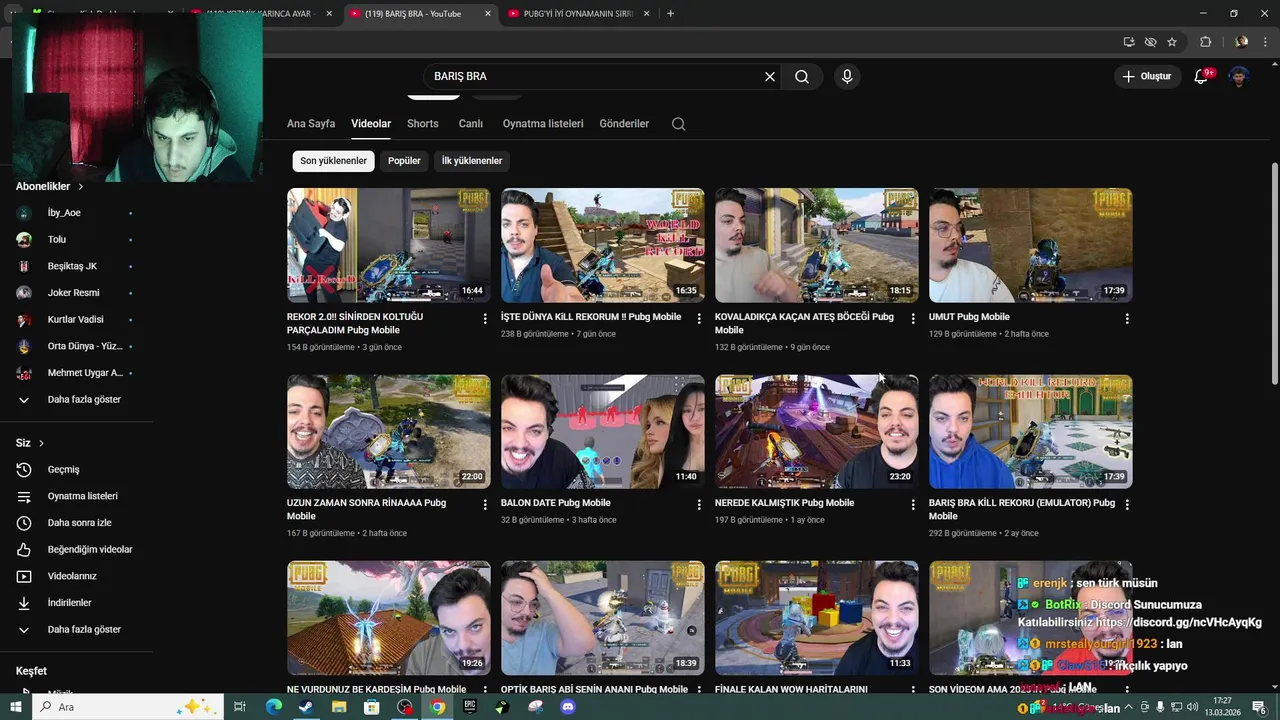This screenshot has height=720, width=1280.
Task: Open Microsoft Edge from the taskbar
Action: tap(273, 707)
